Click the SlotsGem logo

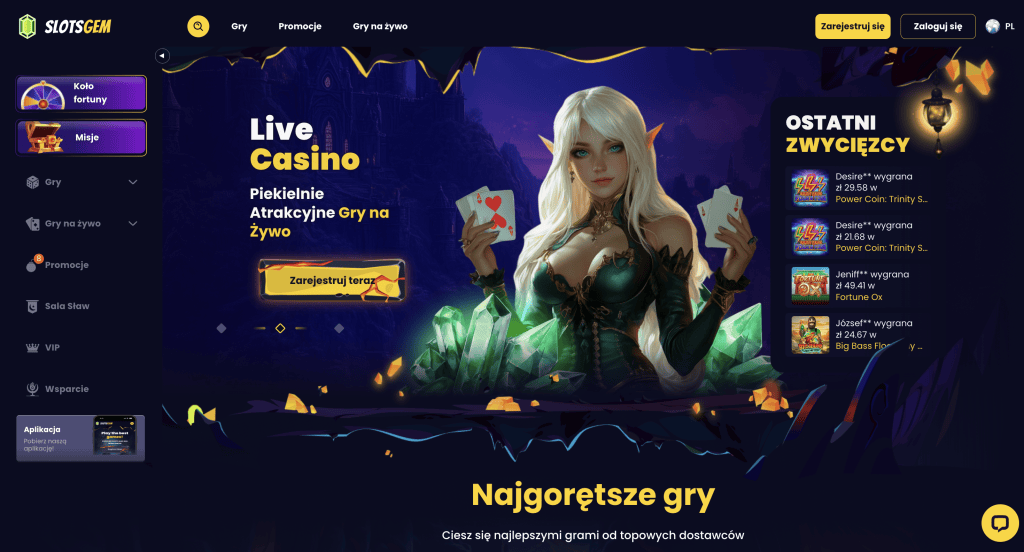tap(65, 26)
